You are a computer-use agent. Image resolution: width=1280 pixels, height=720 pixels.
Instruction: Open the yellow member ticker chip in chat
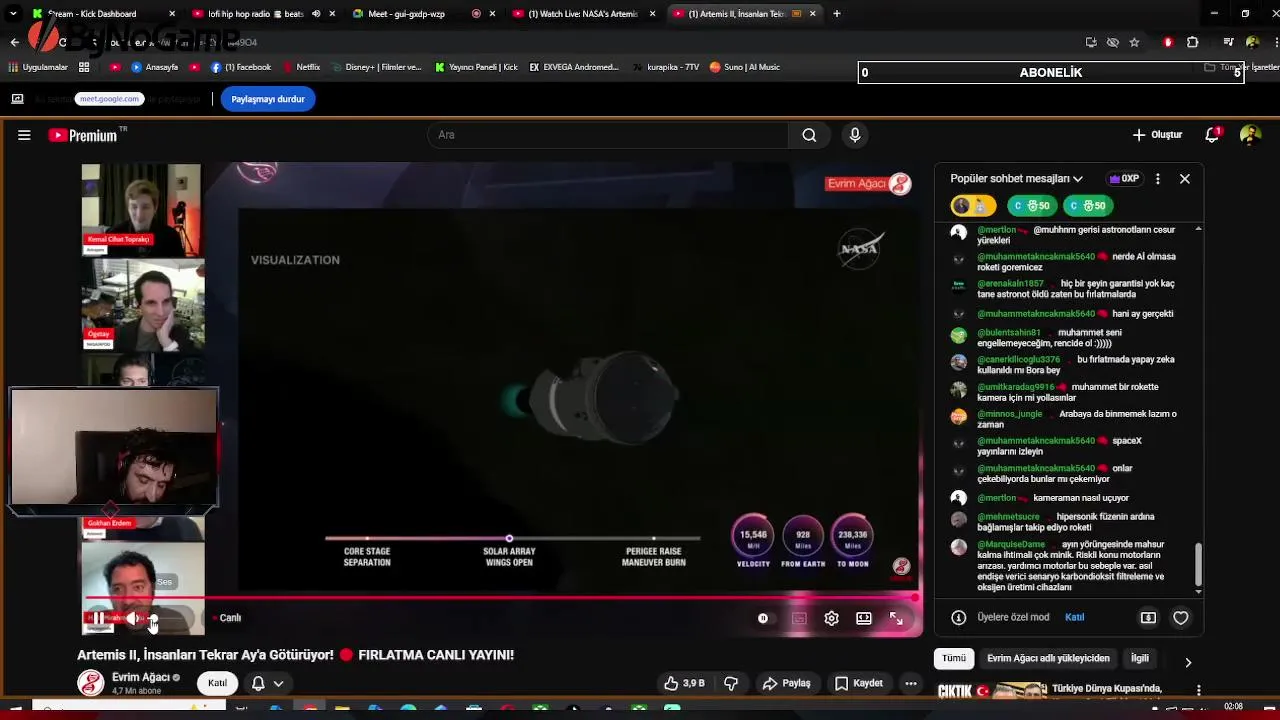[973, 206]
